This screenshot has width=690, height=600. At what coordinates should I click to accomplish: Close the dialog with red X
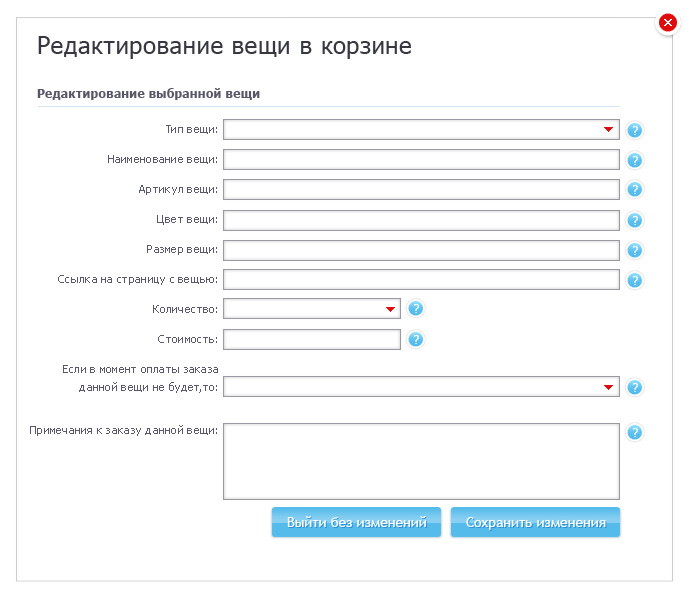click(668, 24)
